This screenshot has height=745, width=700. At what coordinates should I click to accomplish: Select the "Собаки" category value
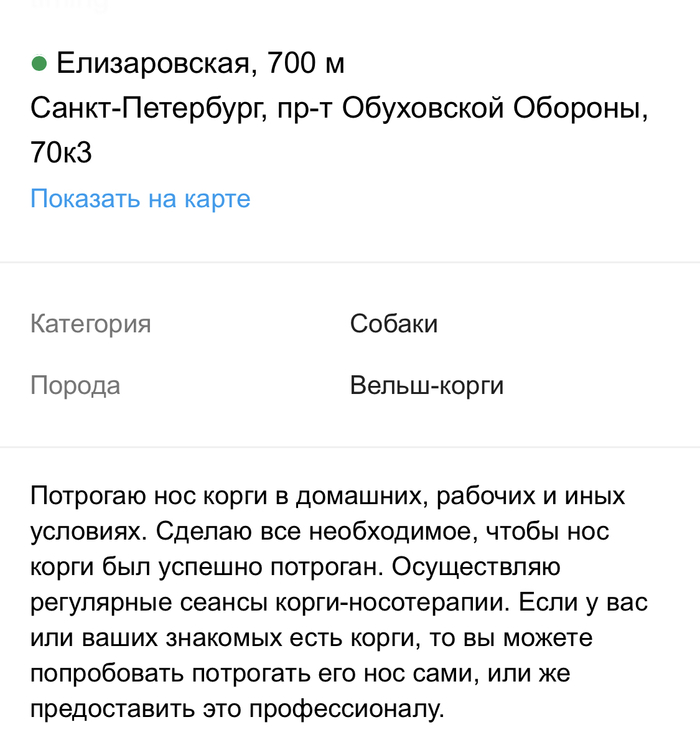(393, 324)
